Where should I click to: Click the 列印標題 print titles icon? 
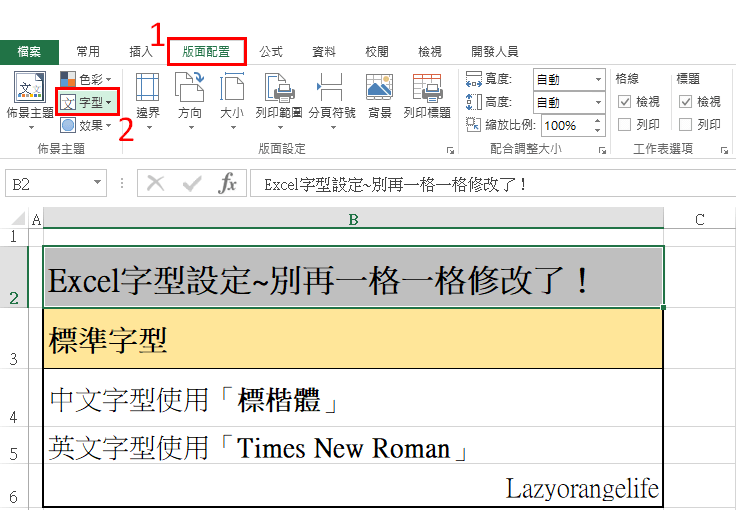pos(427,97)
